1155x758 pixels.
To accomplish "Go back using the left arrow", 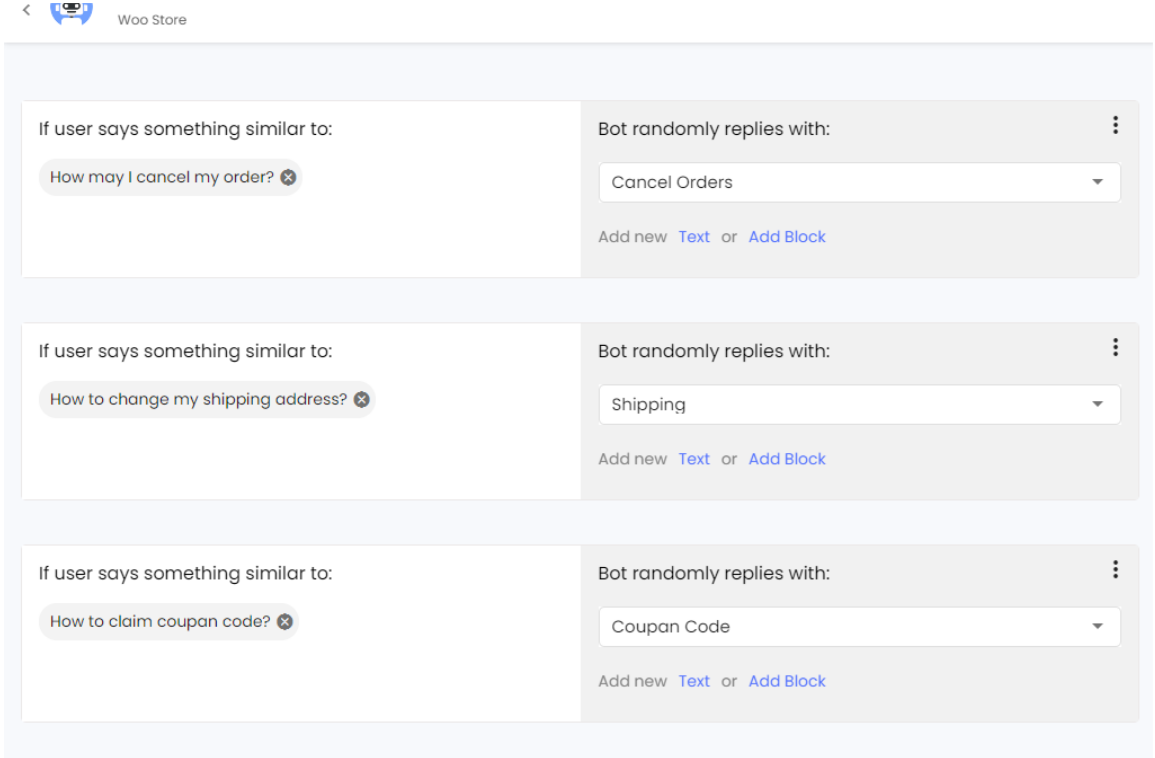I will pos(27,10).
